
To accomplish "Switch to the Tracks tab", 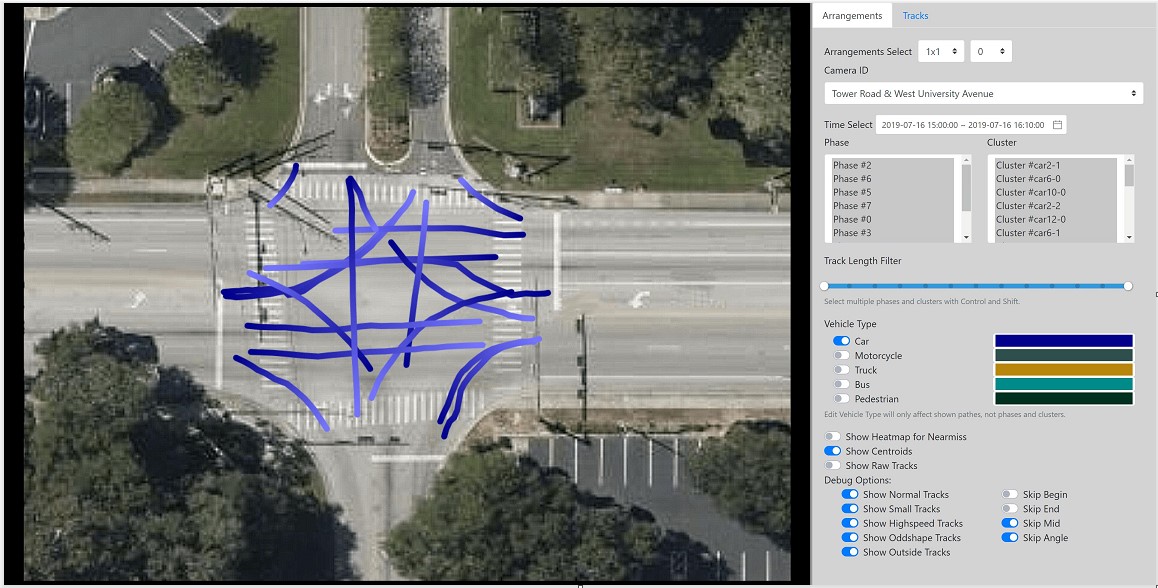I will [x=915, y=16].
